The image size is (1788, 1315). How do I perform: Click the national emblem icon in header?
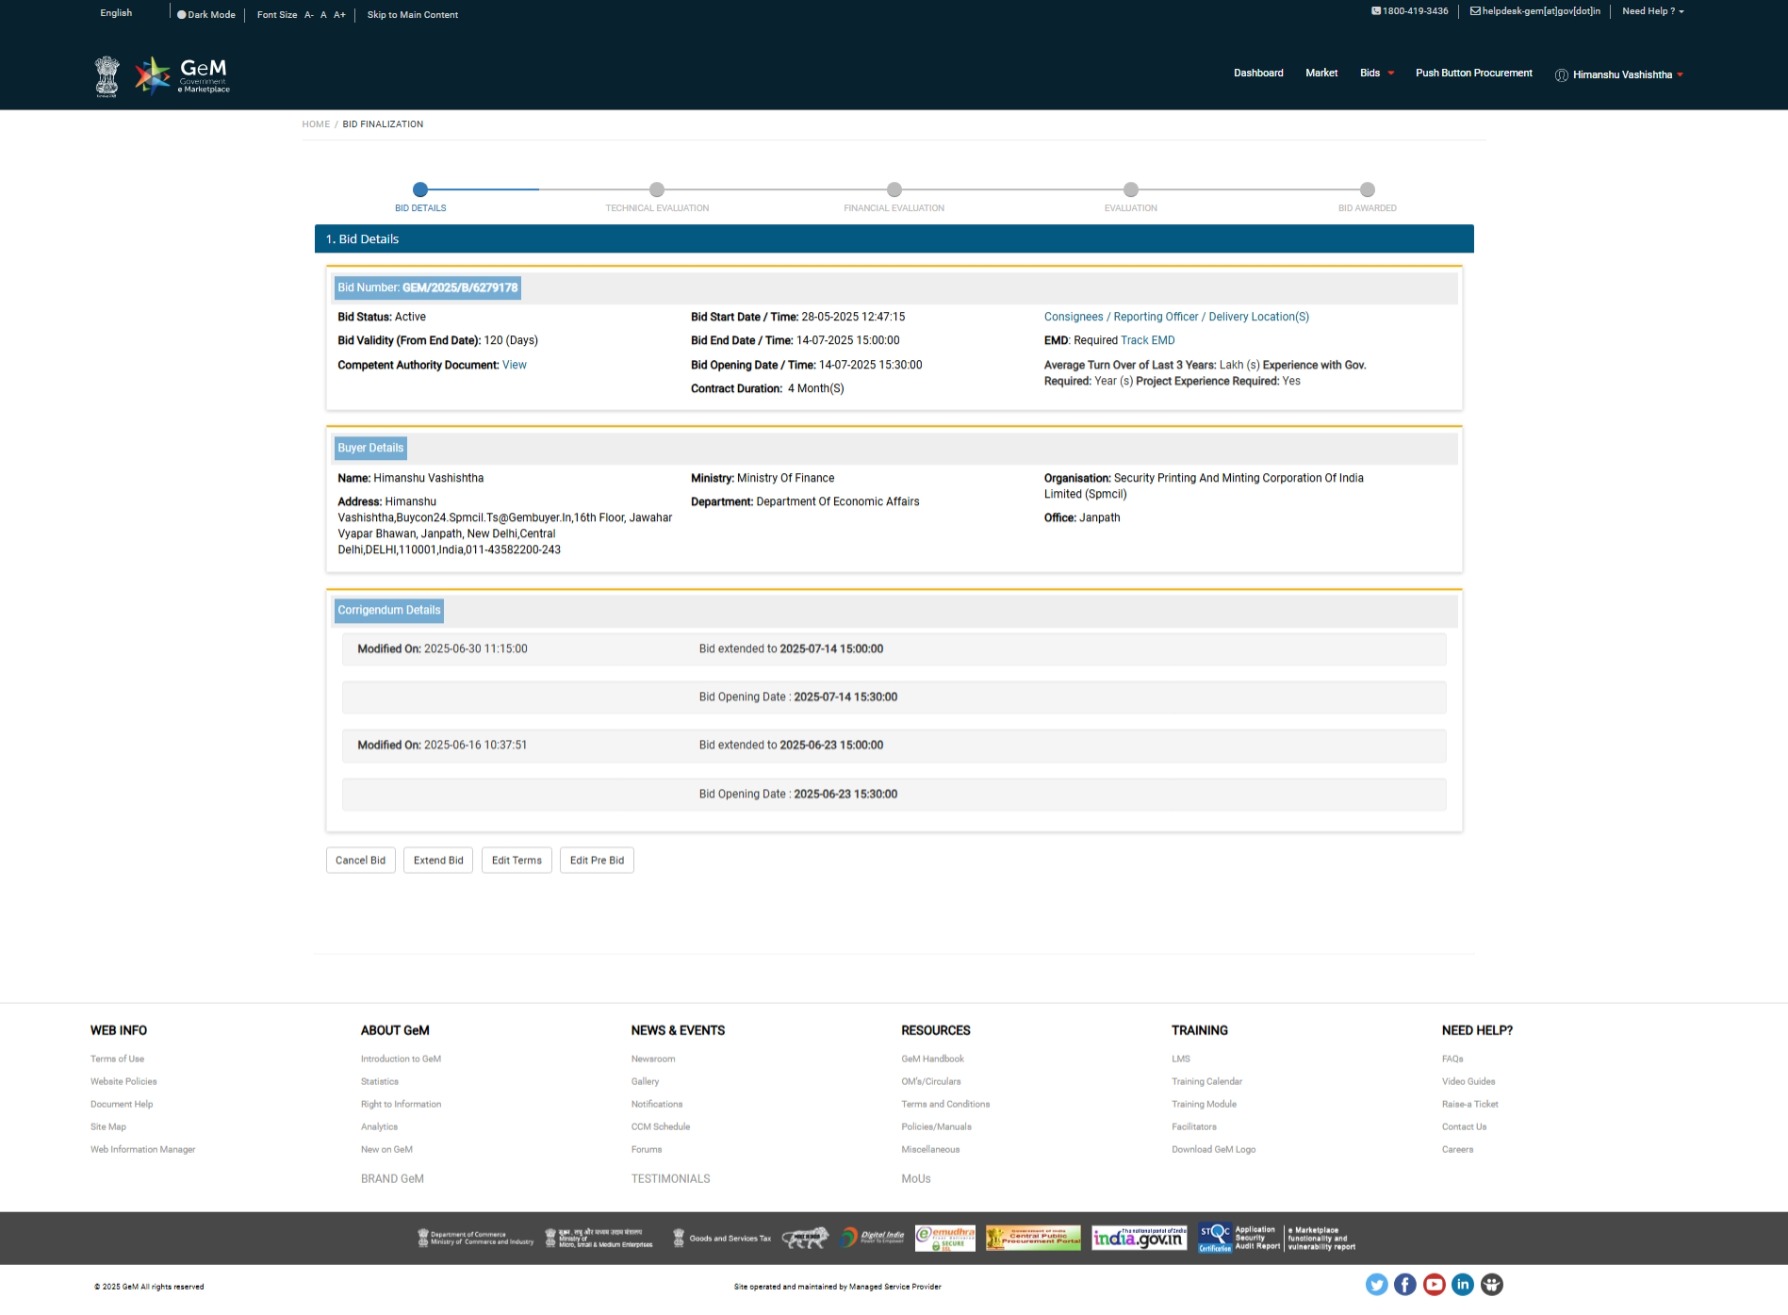click(x=107, y=76)
